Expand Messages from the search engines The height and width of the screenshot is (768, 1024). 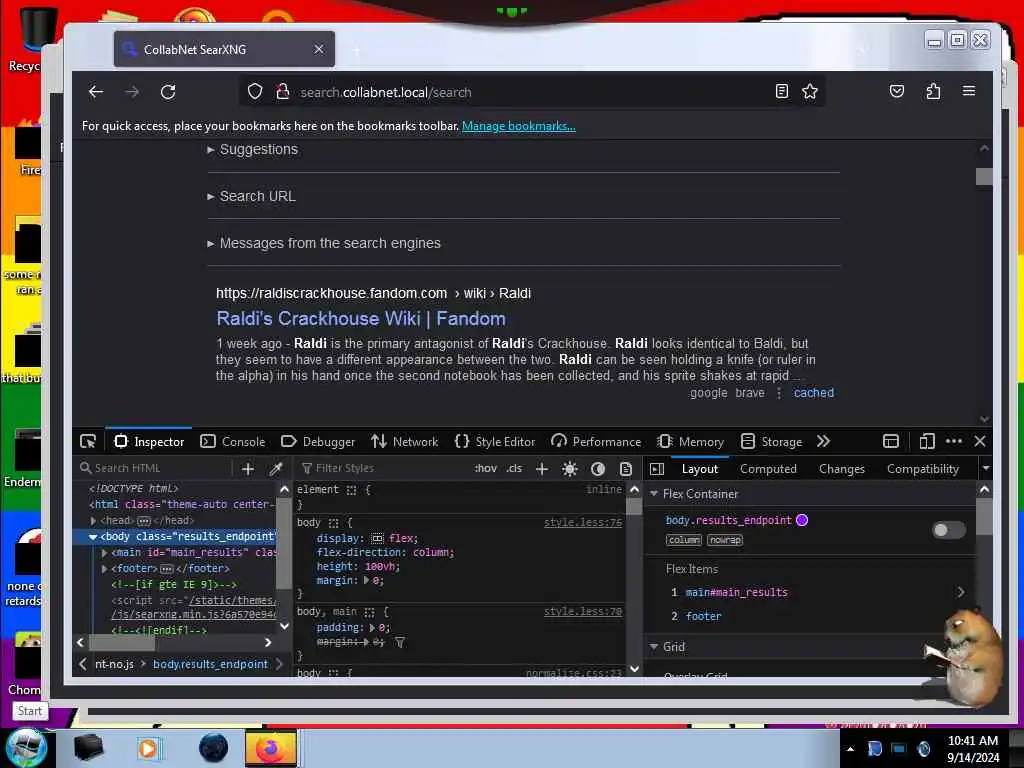tap(324, 244)
